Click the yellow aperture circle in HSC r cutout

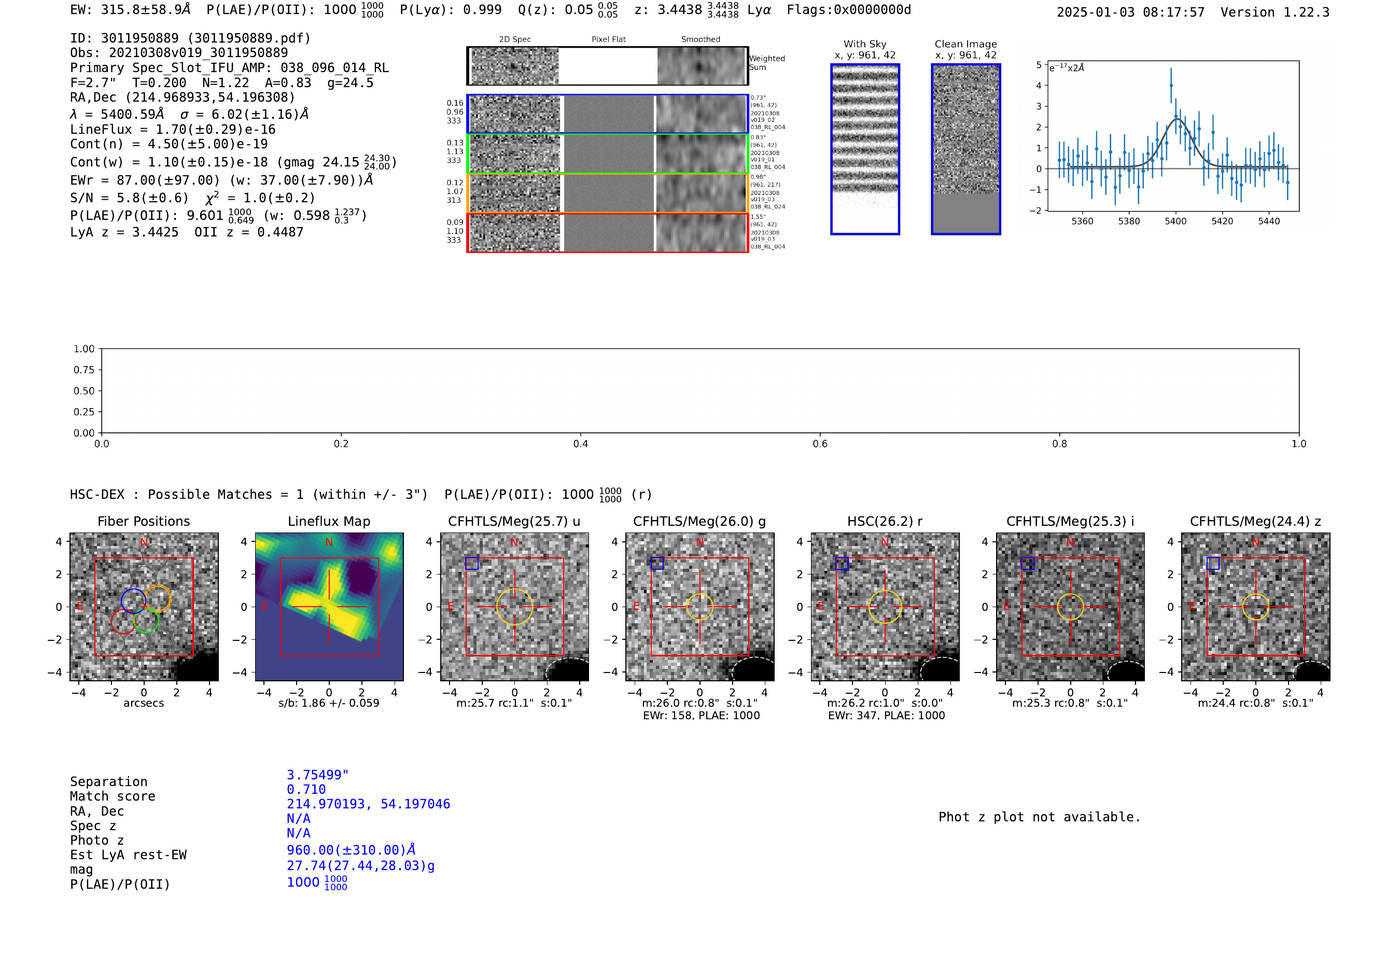pos(885,607)
